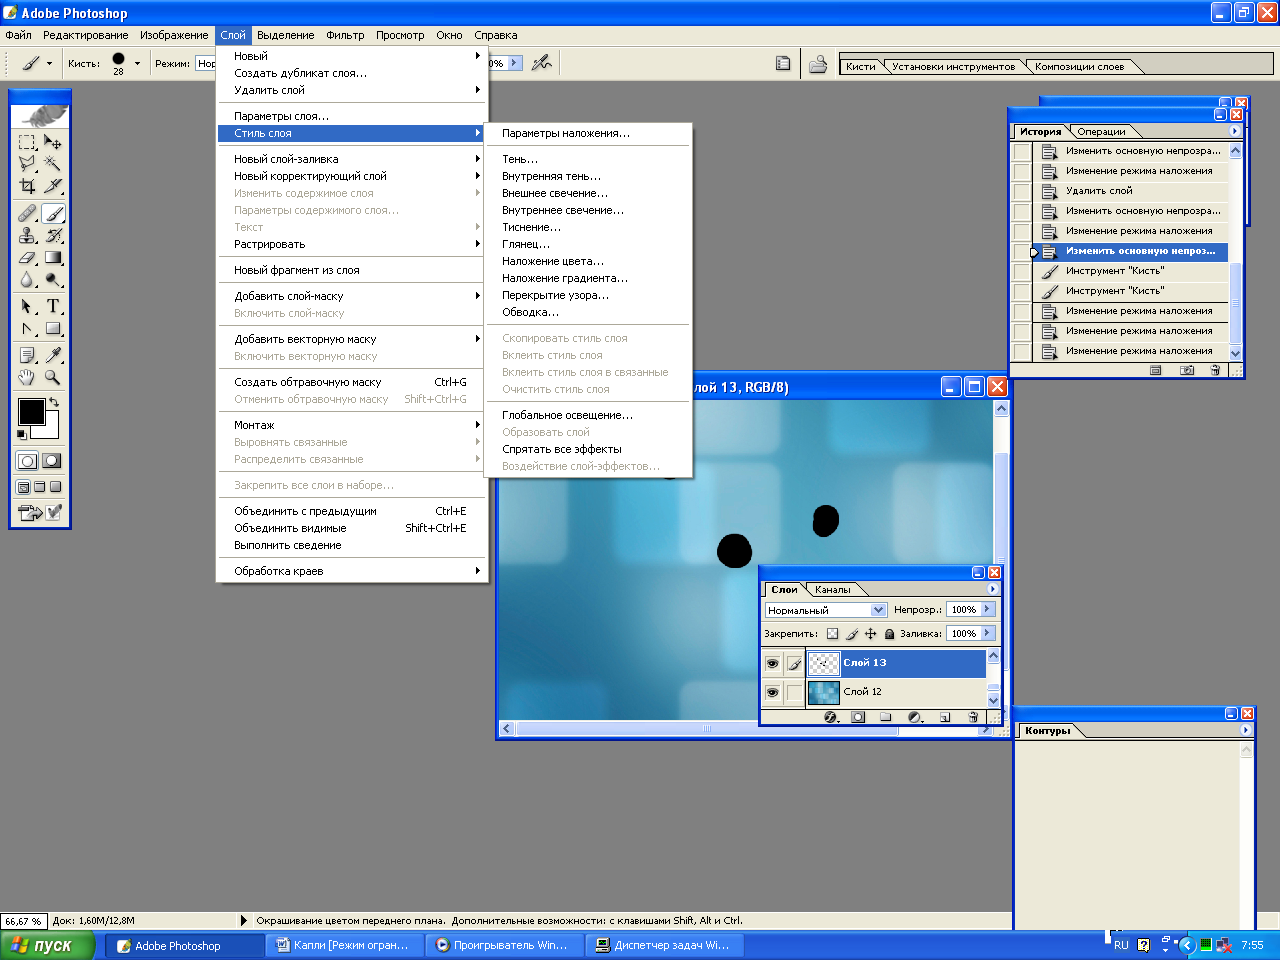Toggle lock all padlock in Layers panel

[x=890, y=634]
